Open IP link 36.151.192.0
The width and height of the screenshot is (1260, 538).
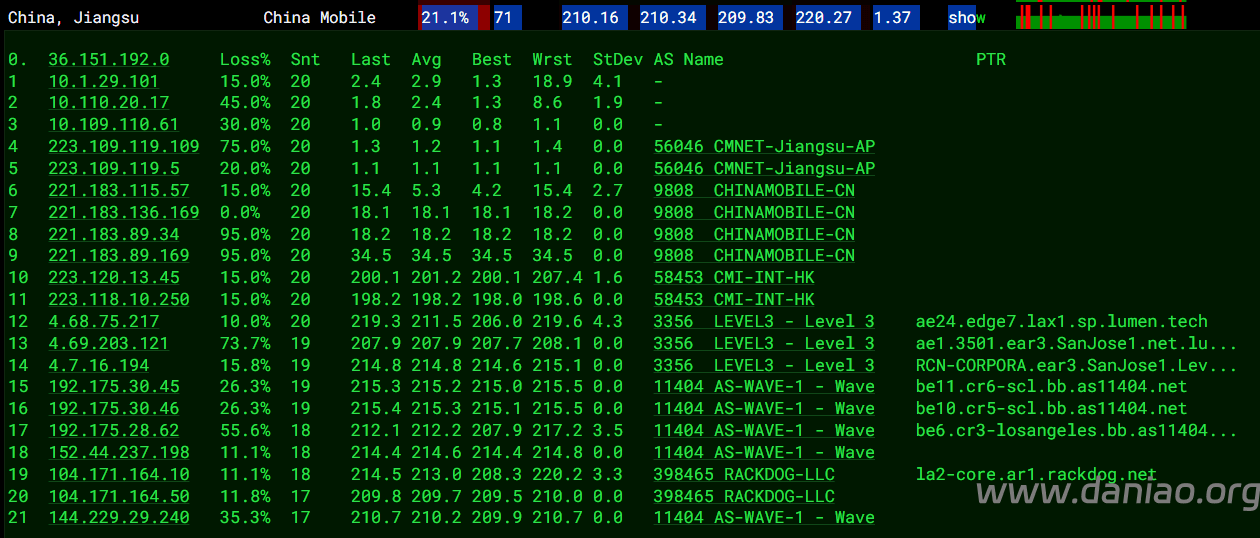(109, 60)
